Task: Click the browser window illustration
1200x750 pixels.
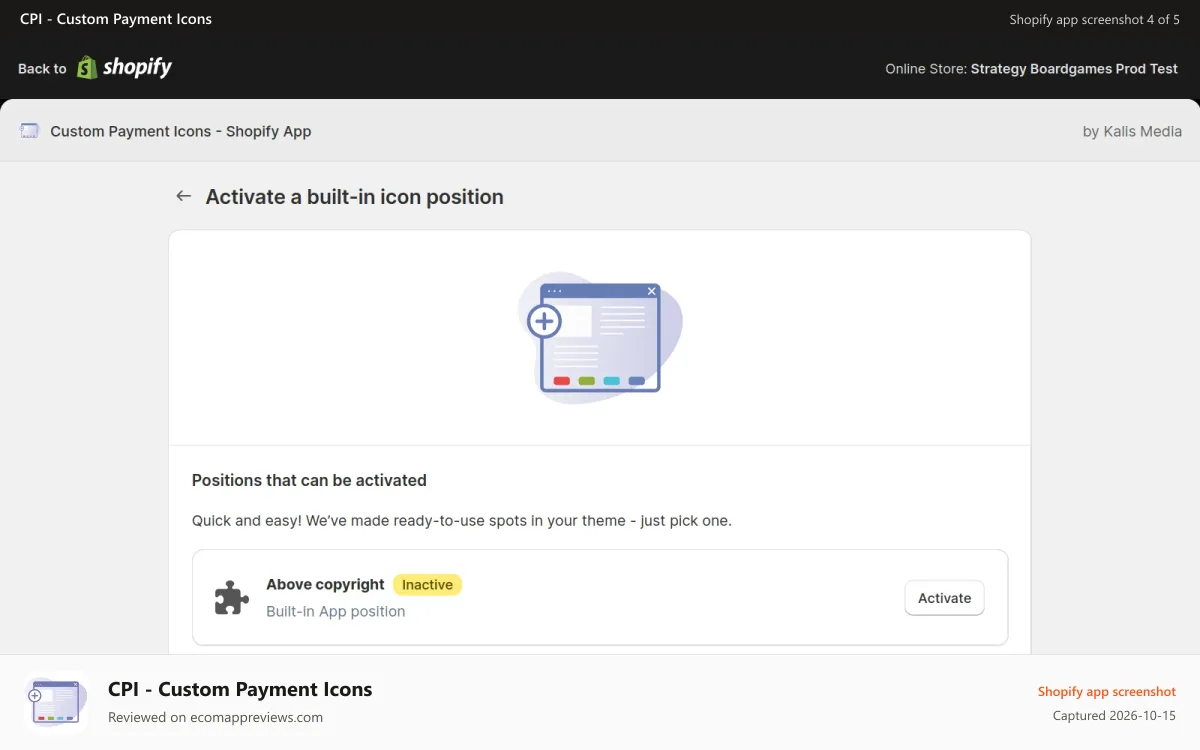Action: [x=600, y=338]
